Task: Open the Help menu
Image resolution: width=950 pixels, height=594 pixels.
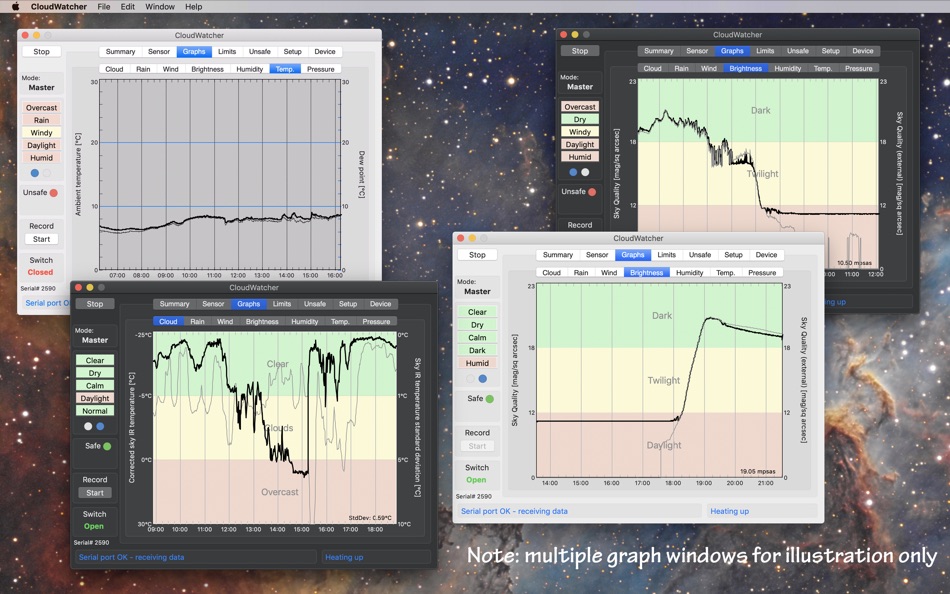Action: (x=193, y=7)
